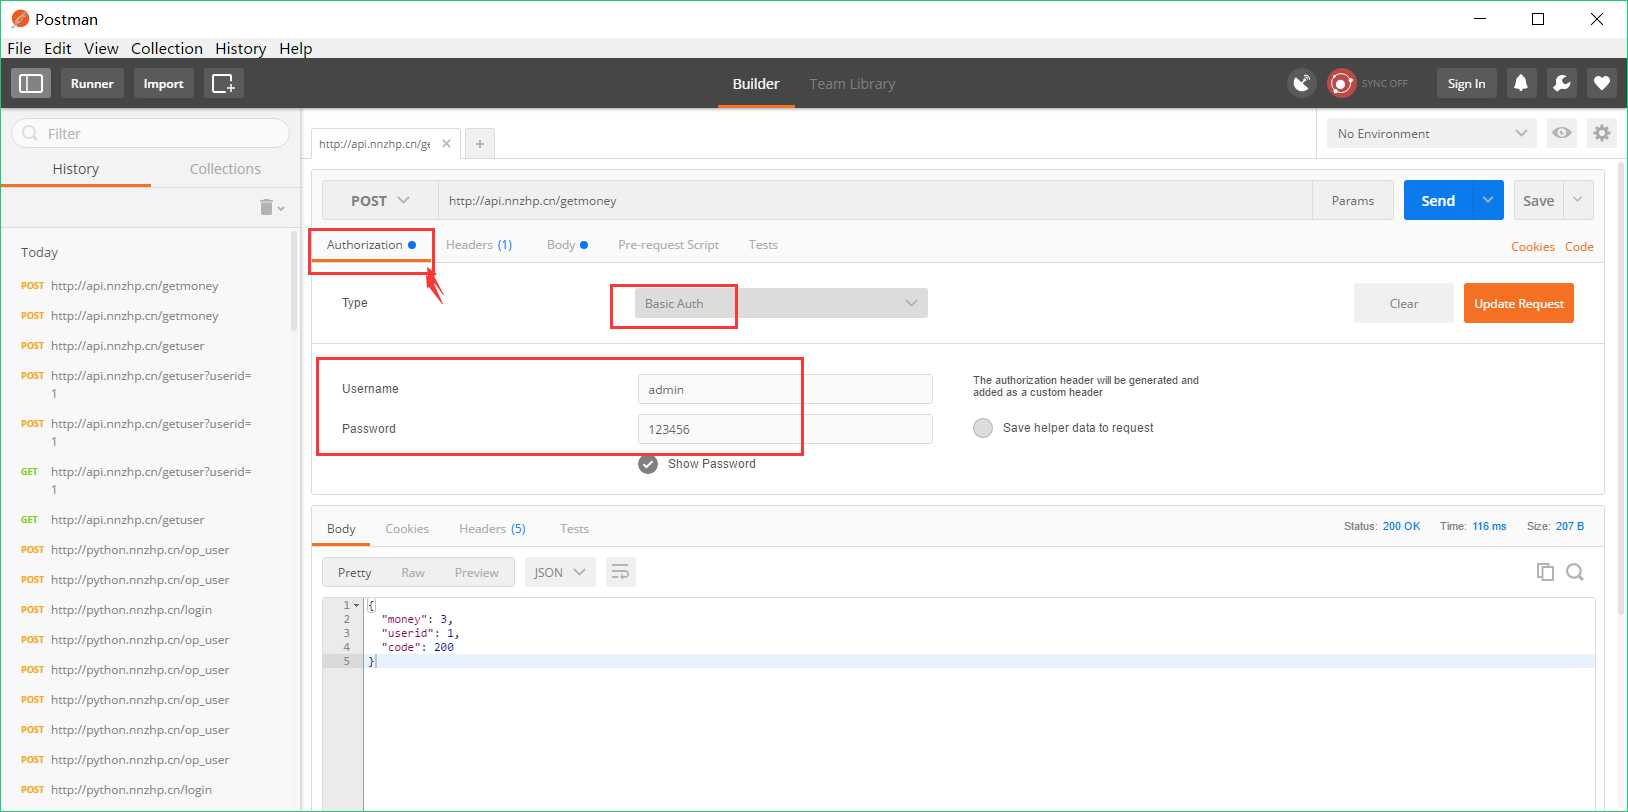The width and height of the screenshot is (1628, 812).
Task: Click the Runner button
Action: click(x=92, y=83)
